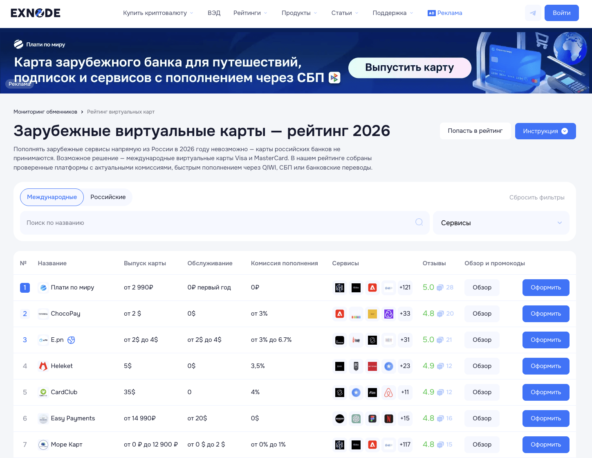Image resolution: width=592 pixels, height=458 pixels.
Task: Show +33 more services for ChocoPay
Action: (x=405, y=314)
